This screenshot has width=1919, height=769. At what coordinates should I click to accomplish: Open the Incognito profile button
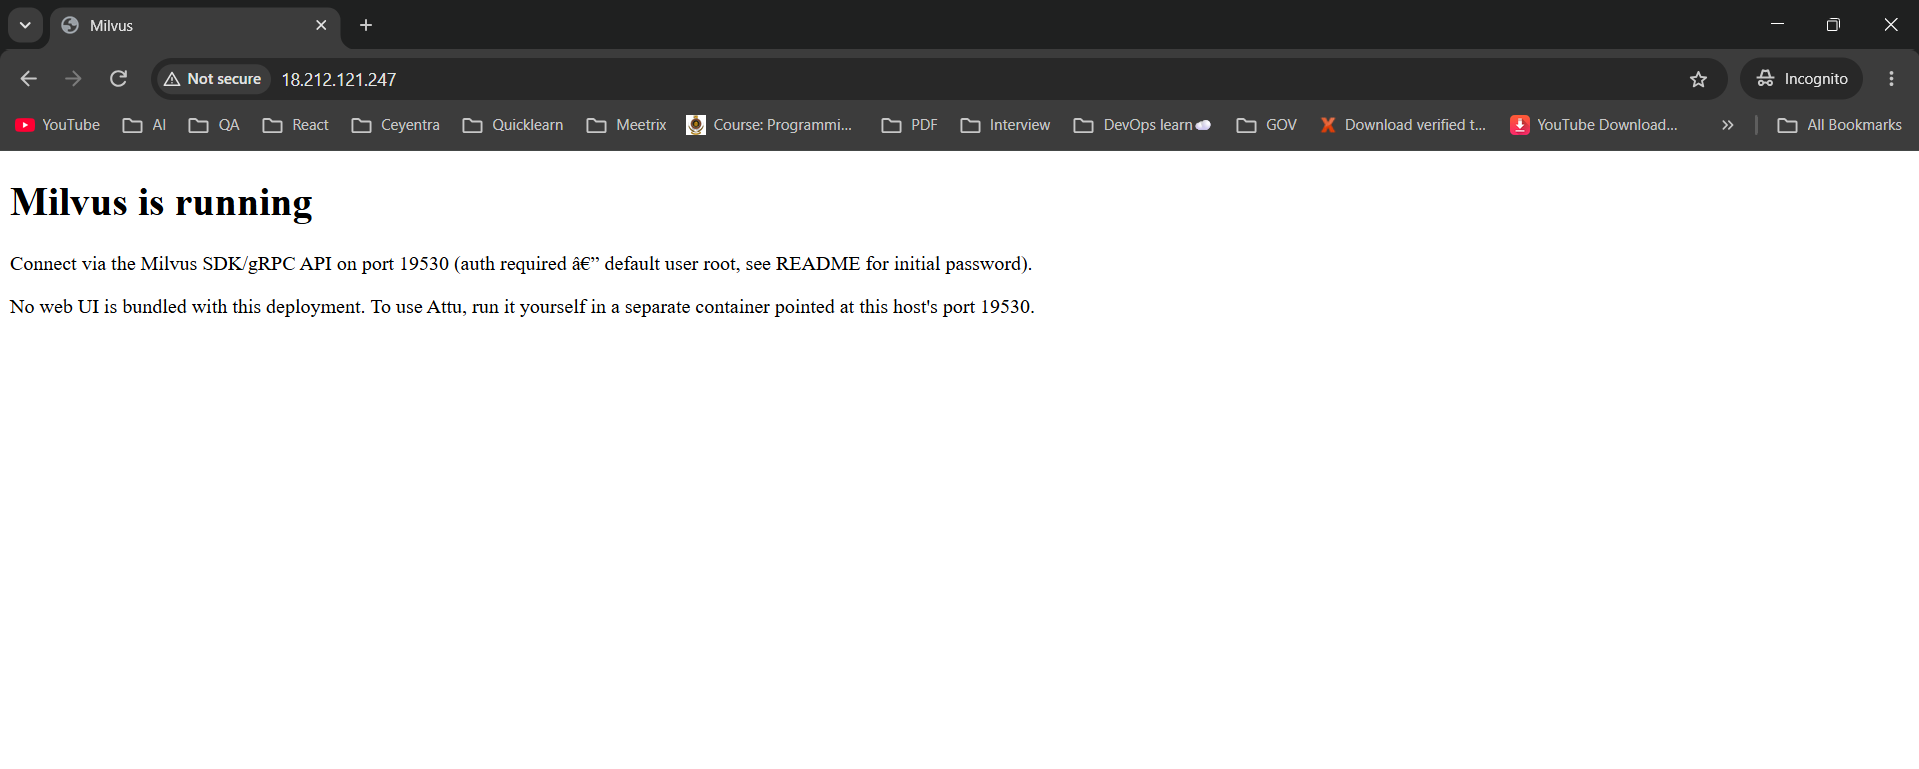[x=1802, y=79]
